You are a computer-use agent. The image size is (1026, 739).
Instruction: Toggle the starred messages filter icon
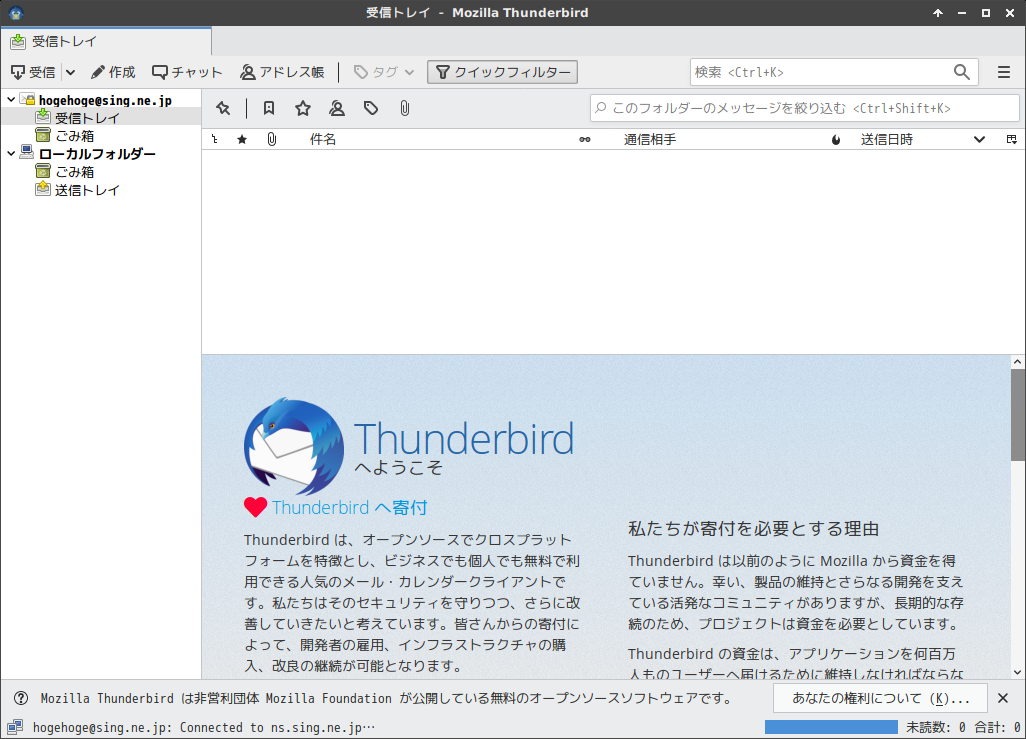[x=303, y=108]
